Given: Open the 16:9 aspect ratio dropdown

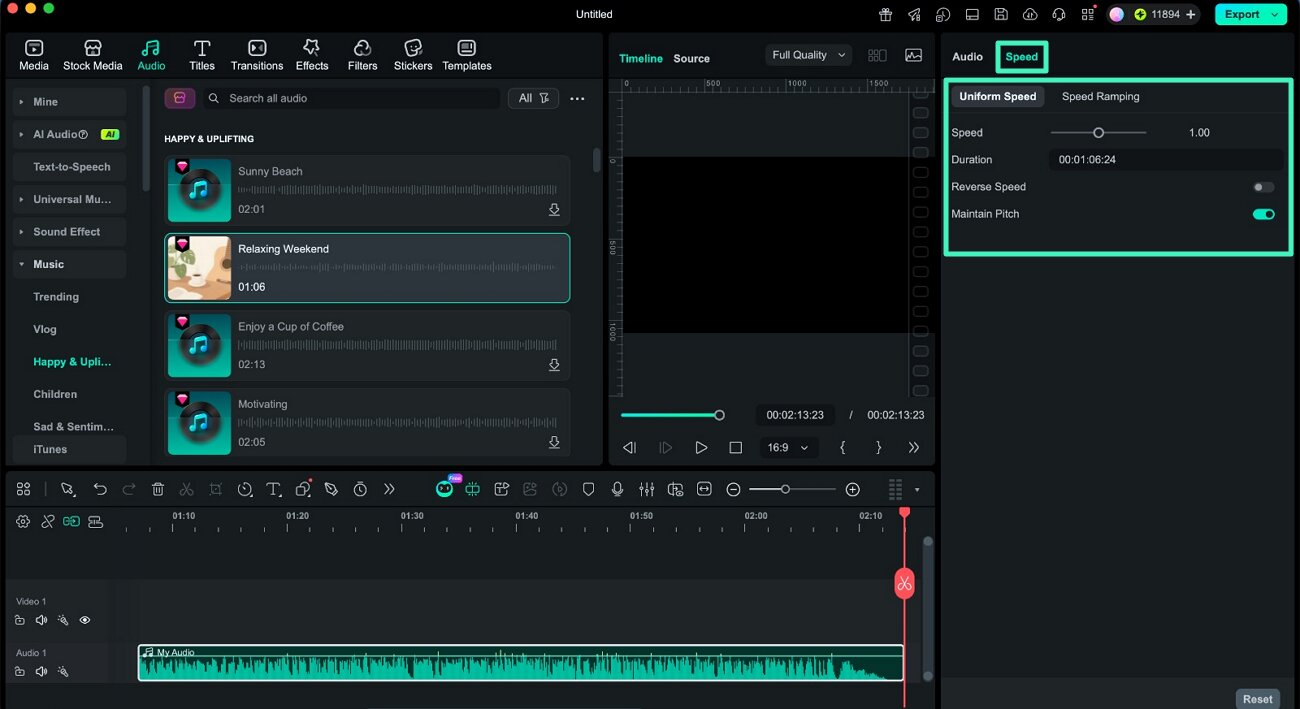Looking at the screenshot, I should 789,448.
